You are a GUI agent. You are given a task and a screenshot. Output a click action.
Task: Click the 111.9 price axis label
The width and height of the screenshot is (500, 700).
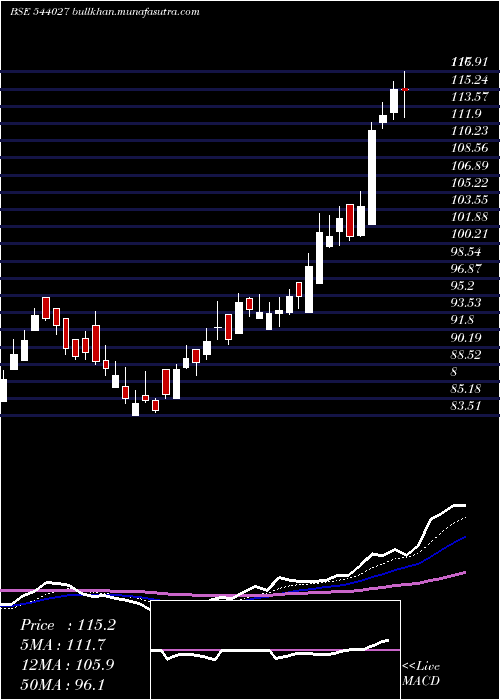(x=466, y=114)
